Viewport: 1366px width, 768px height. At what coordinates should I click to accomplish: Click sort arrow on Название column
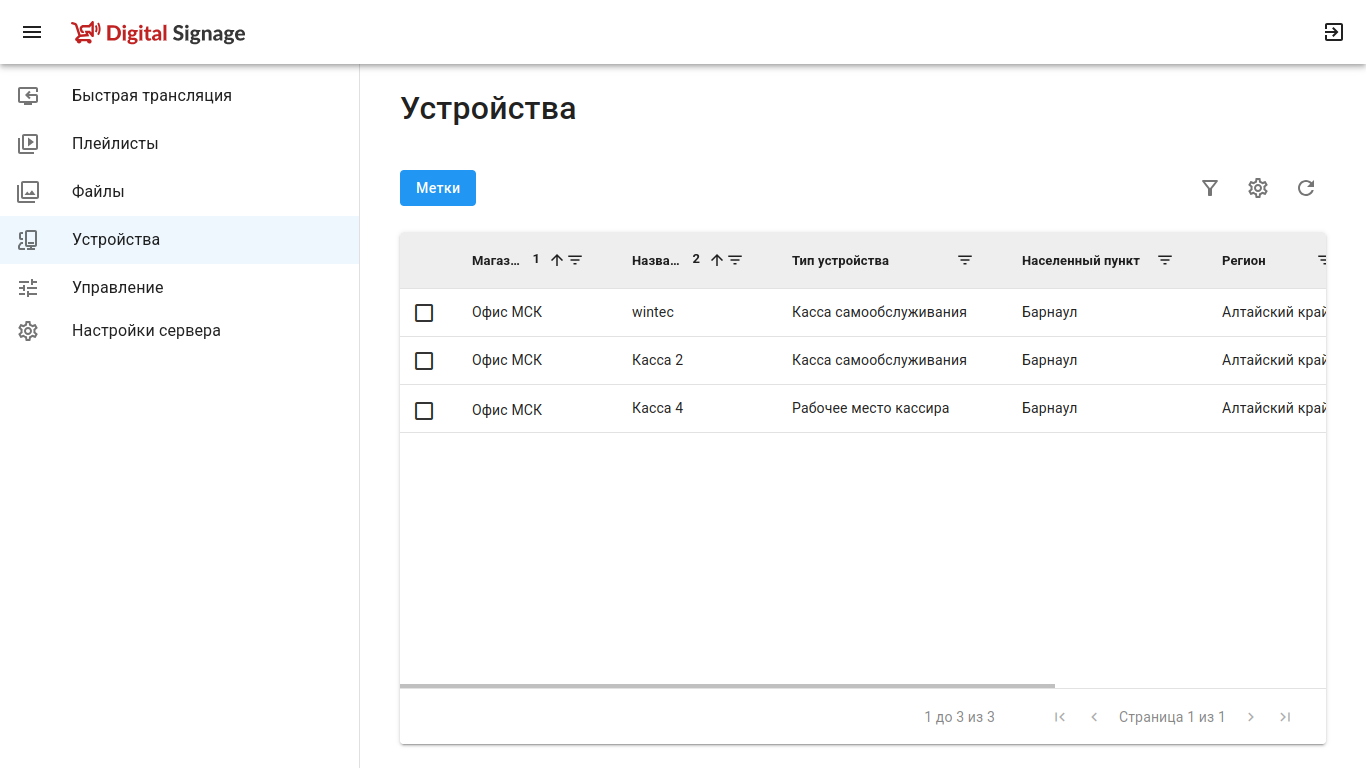[717, 260]
